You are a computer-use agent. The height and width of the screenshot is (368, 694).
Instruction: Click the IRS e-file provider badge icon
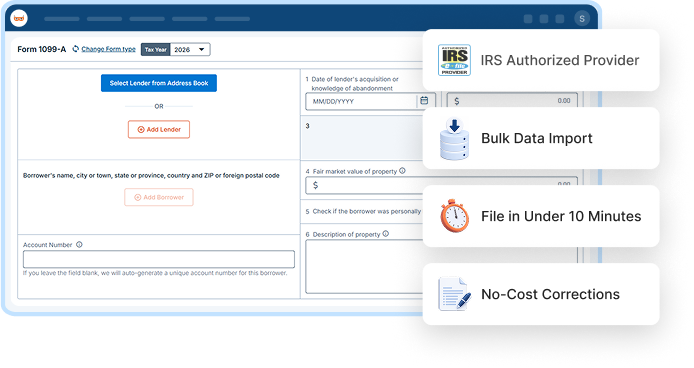(x=454, y=60)
